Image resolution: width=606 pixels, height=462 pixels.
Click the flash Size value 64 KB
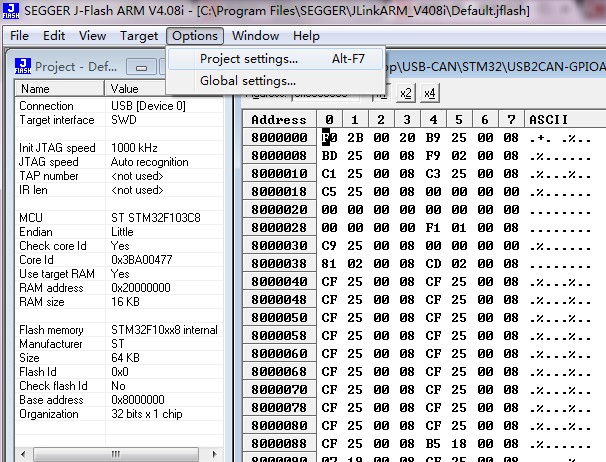coord(125,358)
